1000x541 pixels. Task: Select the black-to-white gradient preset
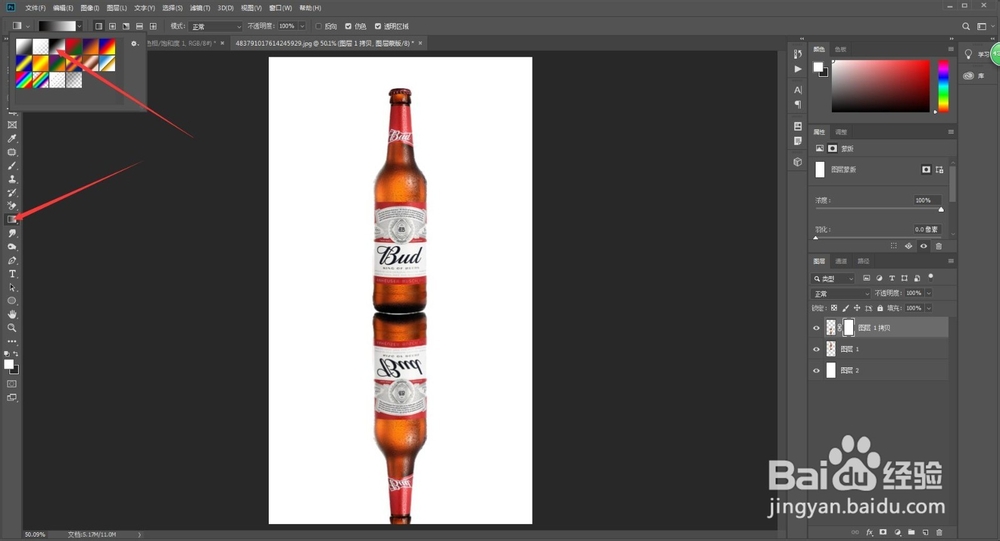point(57,46)
